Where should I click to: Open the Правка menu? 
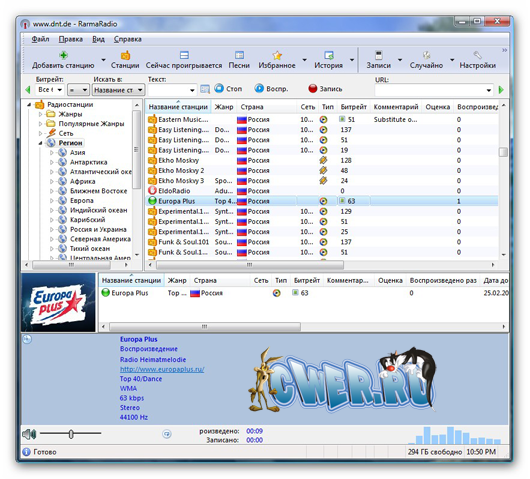click(71, 39)
